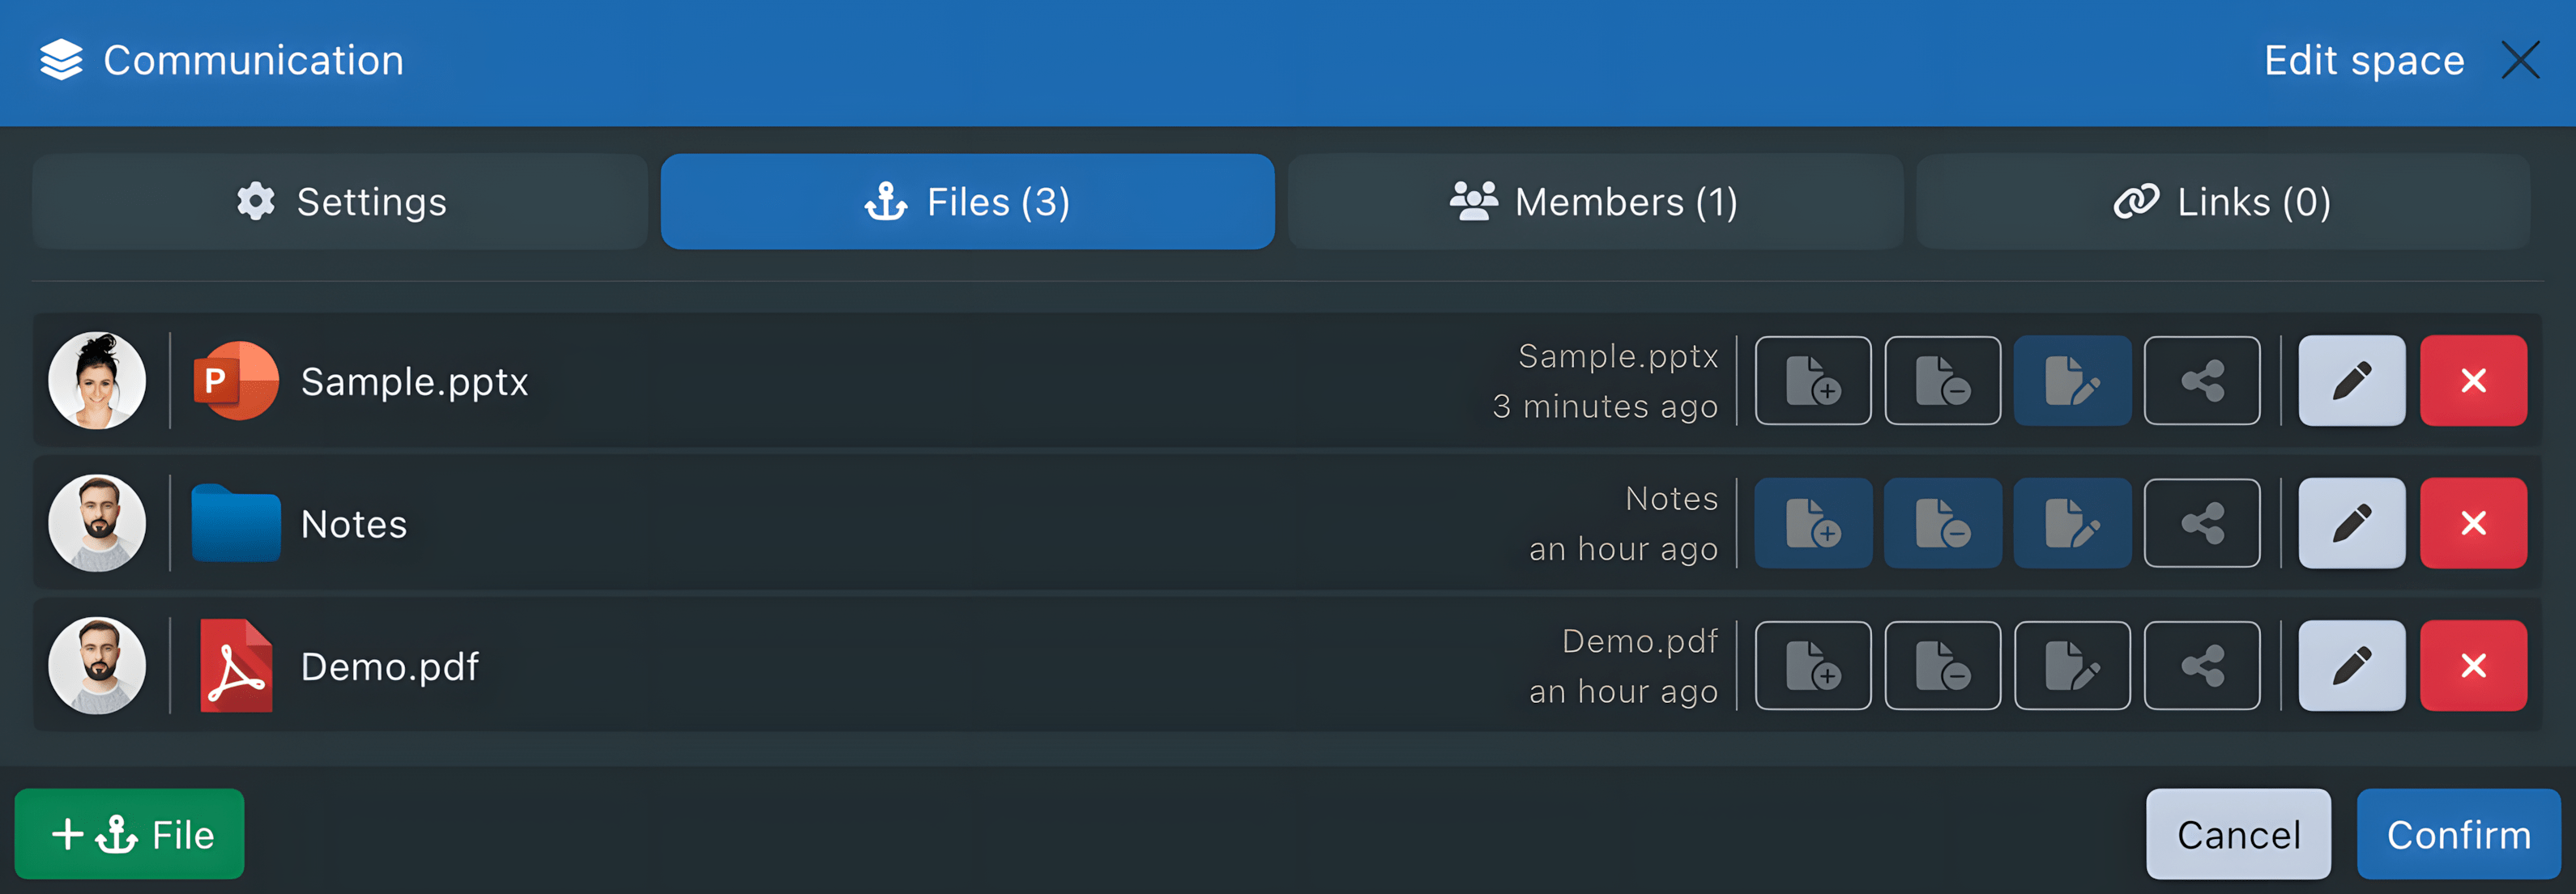Viewport: 2576px width, 894px height.
Task: Click the avatar next to Demo.pdf
Action: [98, 665]
